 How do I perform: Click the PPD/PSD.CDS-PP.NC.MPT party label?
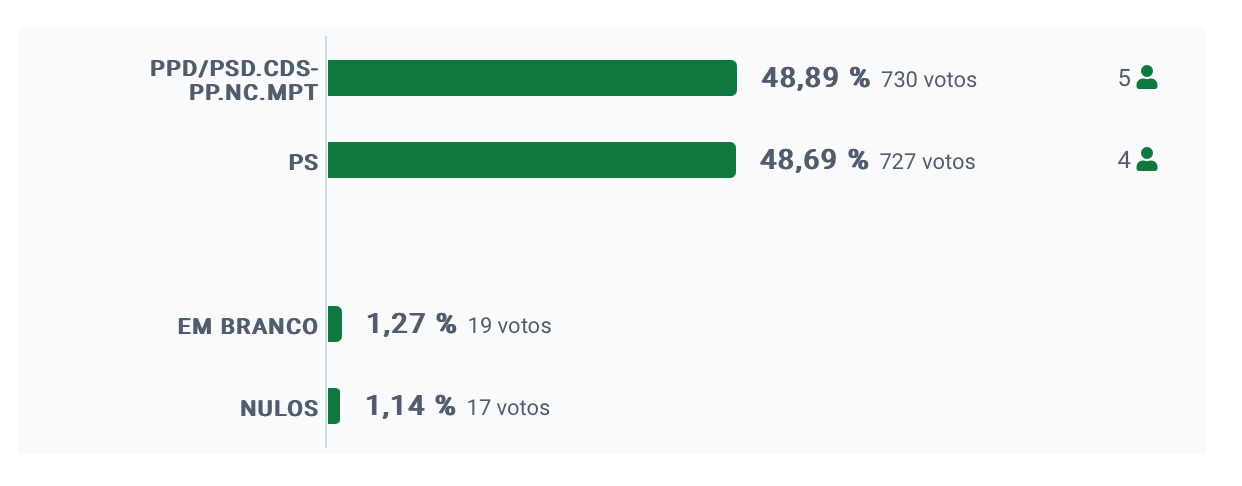pos(234,79)
